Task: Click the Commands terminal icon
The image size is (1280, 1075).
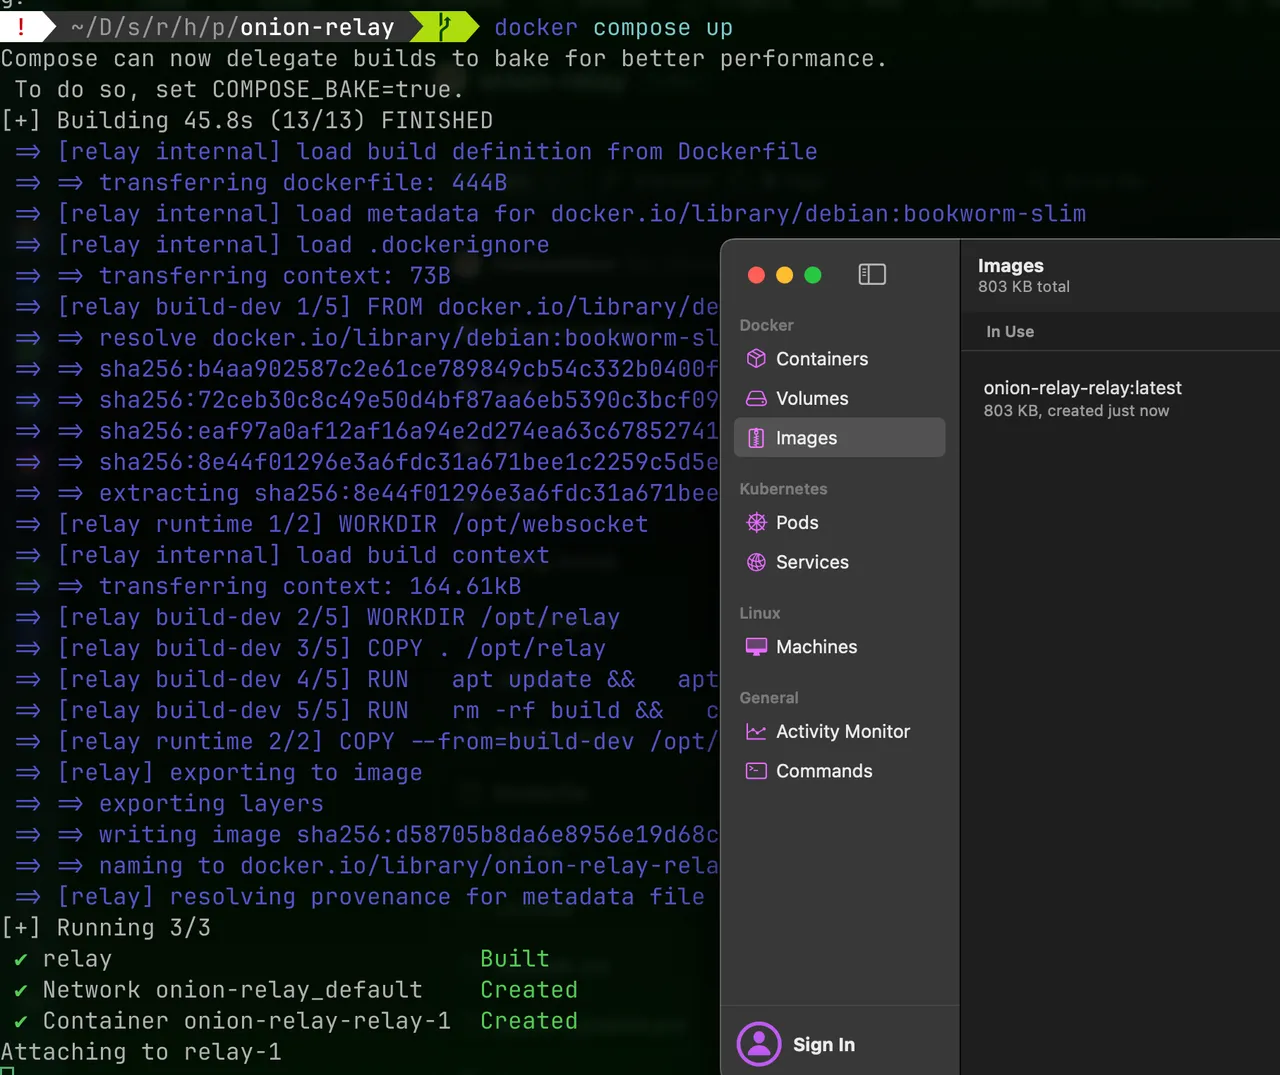Action: [756, 771]
